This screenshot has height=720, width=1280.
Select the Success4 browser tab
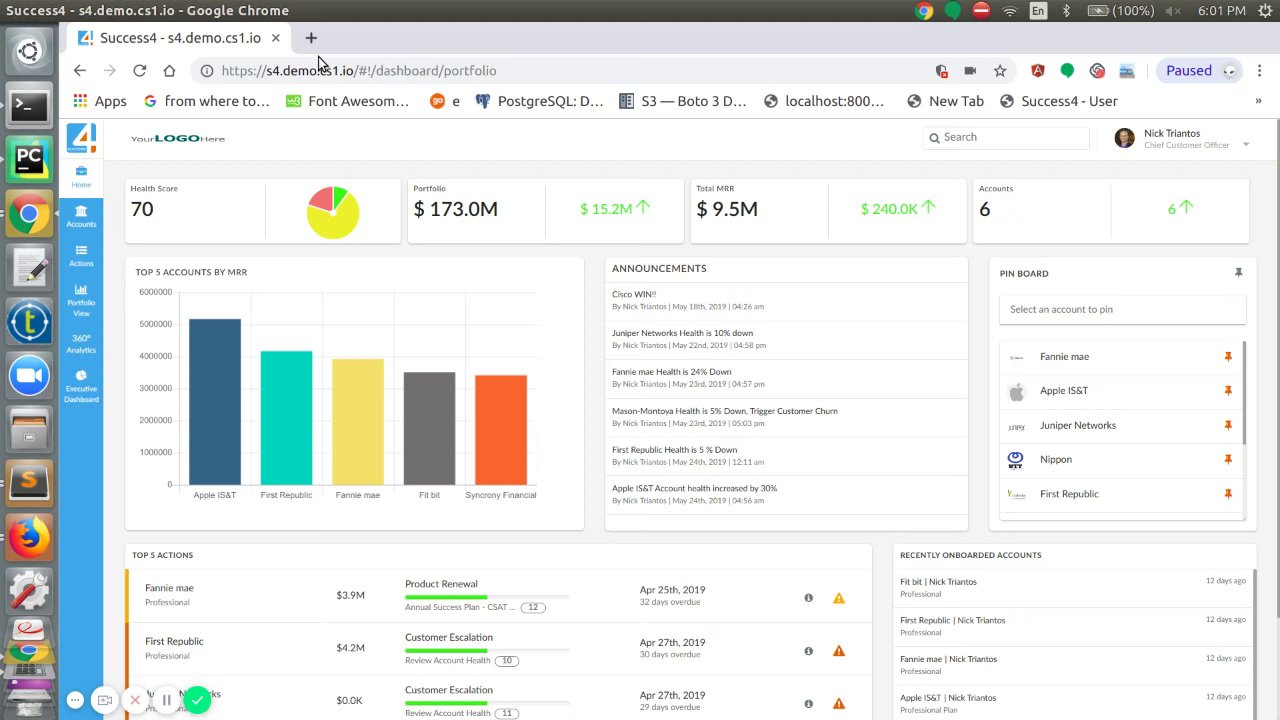click(180, 38)
